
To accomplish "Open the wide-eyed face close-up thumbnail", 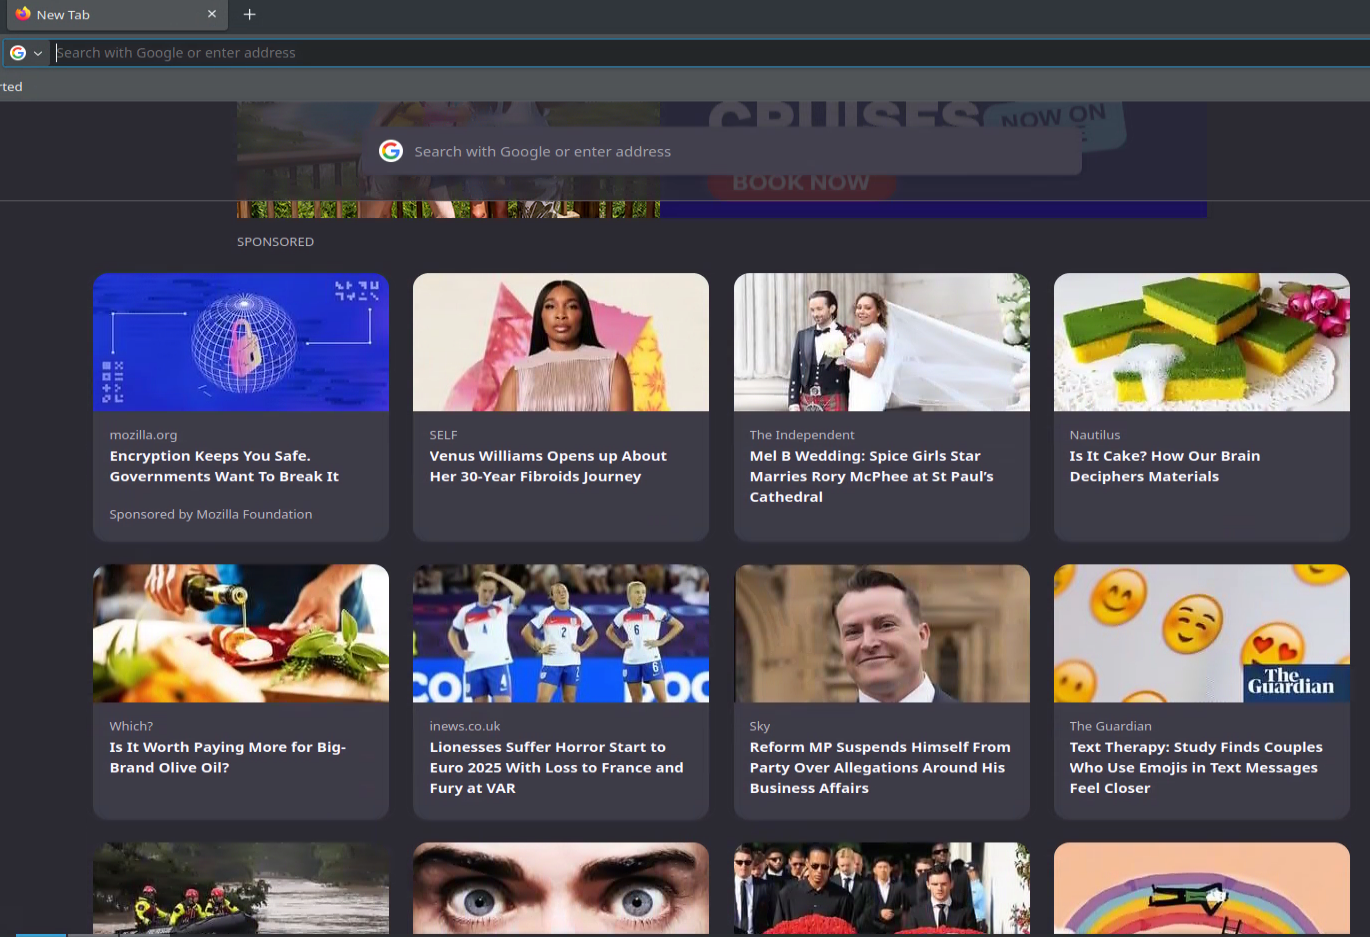I will (561, 888).
